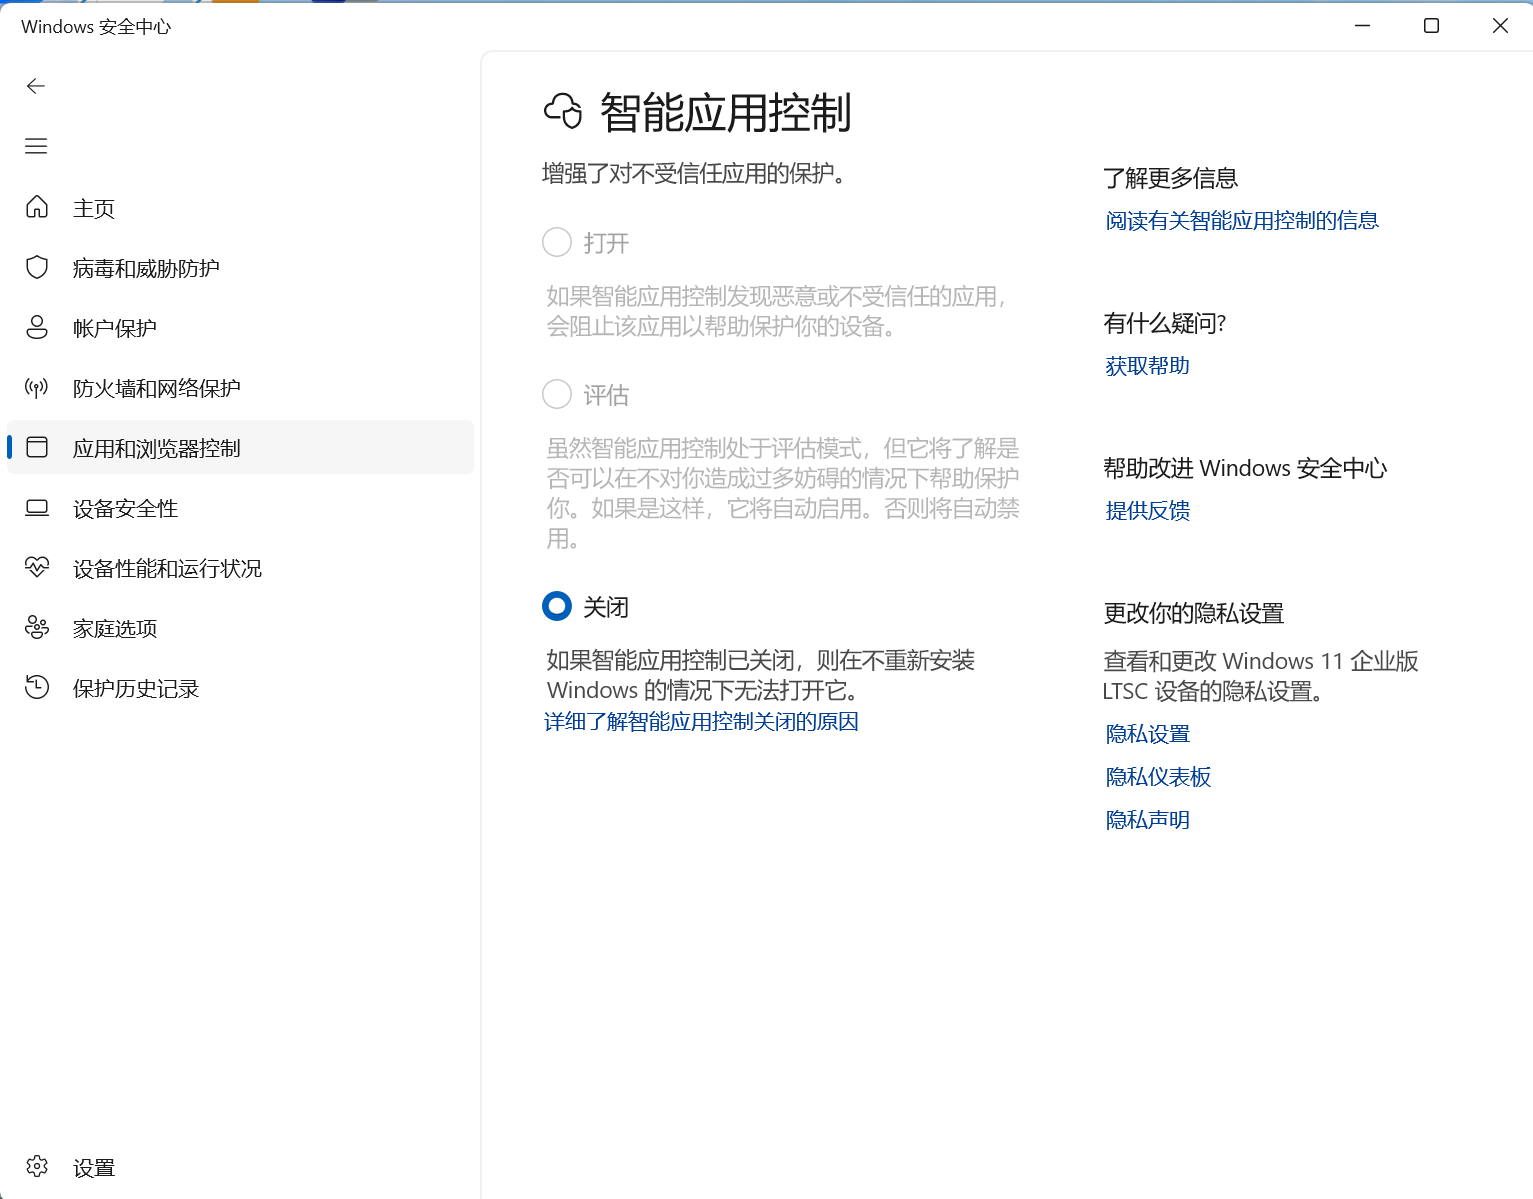1533x1199 pixels.
Task: Click the back arrow to go back
Action: click(x=36, y=86)
